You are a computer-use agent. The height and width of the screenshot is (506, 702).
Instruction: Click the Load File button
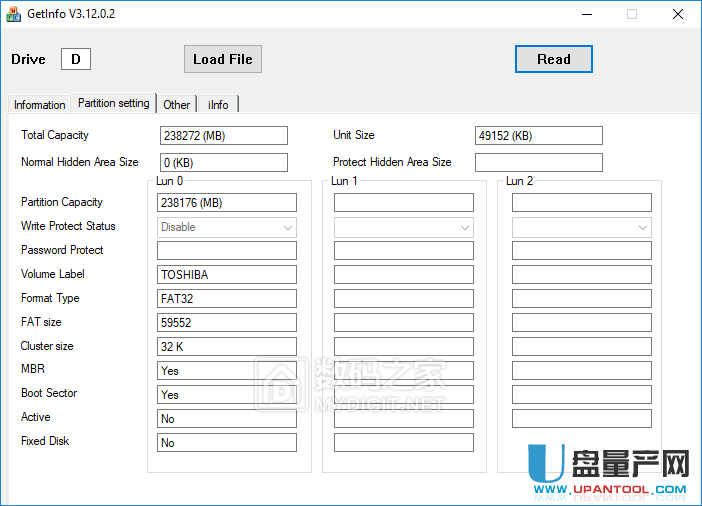point(222,59)
